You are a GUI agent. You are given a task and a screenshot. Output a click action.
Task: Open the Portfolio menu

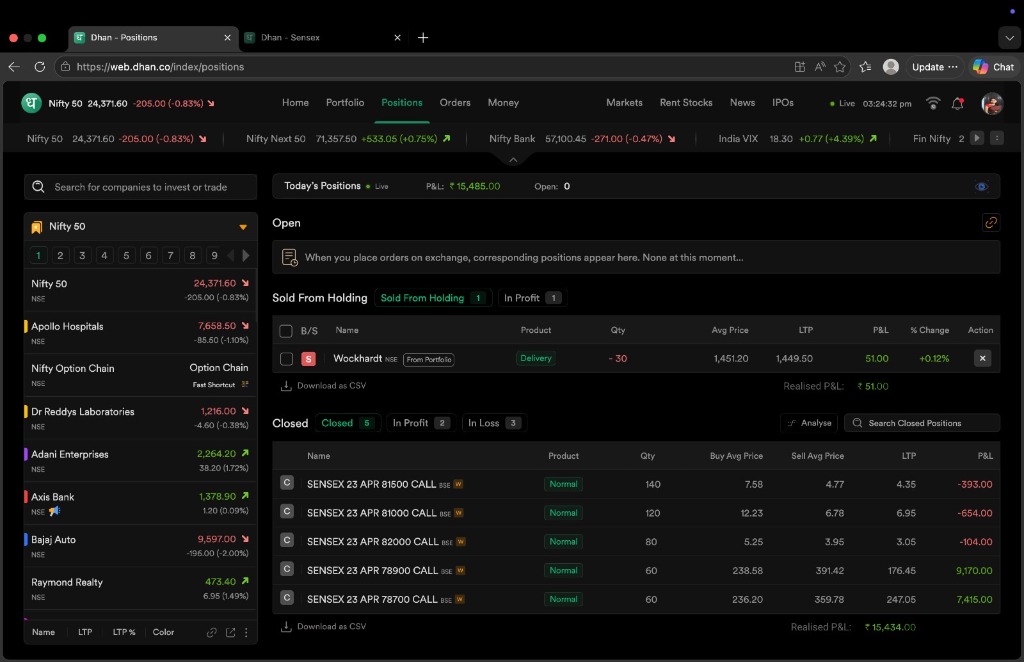(345, 103)
